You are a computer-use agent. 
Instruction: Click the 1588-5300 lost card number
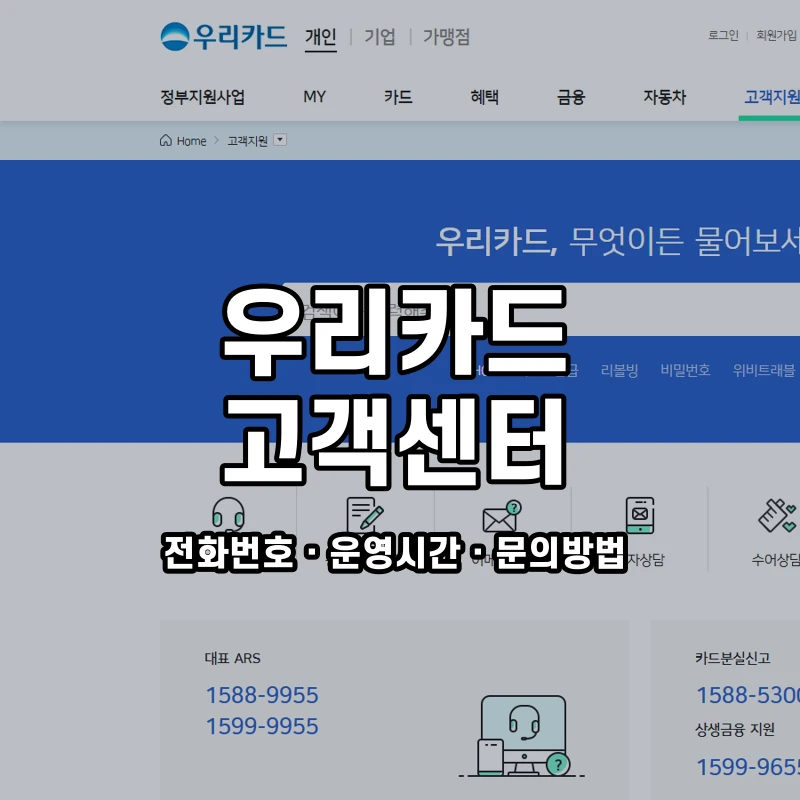[x=748, y=695]
